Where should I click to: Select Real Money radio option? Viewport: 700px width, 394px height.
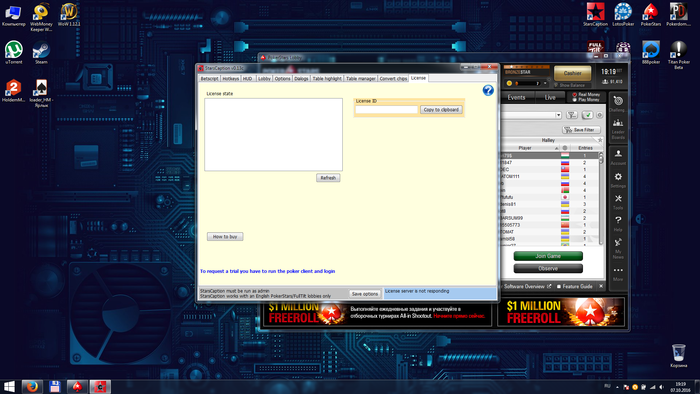coord(587,95)
